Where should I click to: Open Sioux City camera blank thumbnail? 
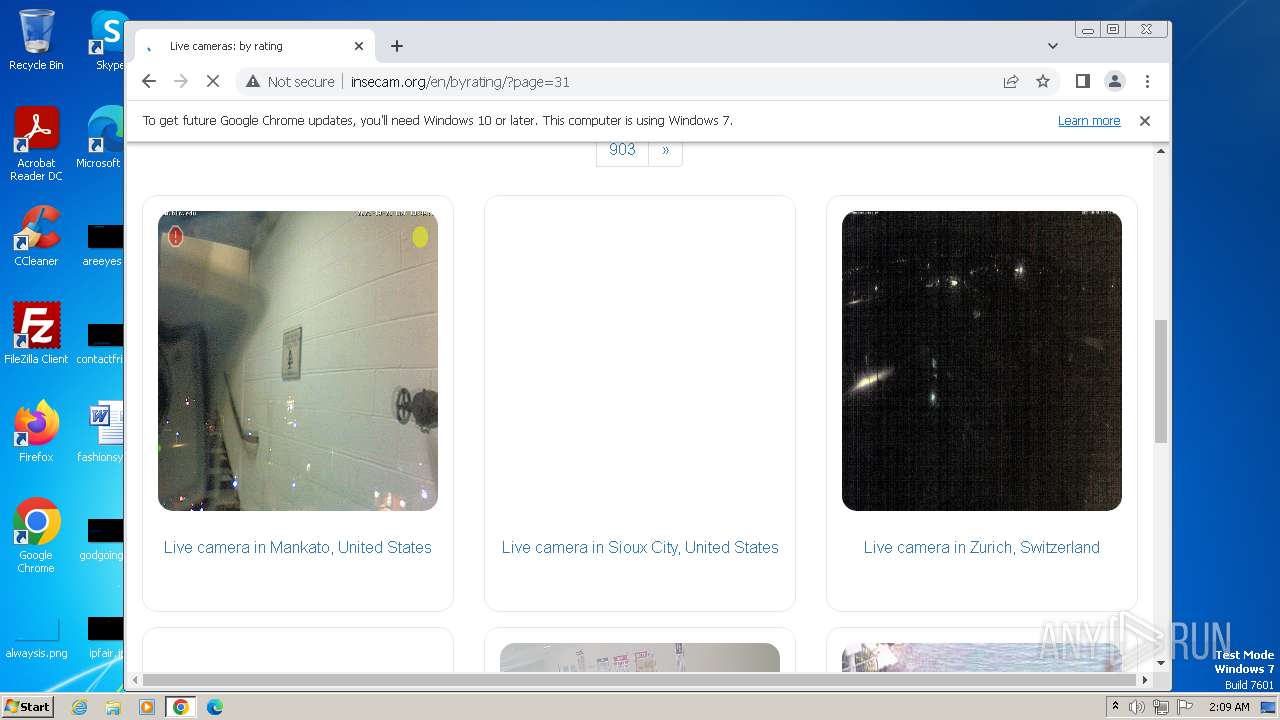pos(640,361)
